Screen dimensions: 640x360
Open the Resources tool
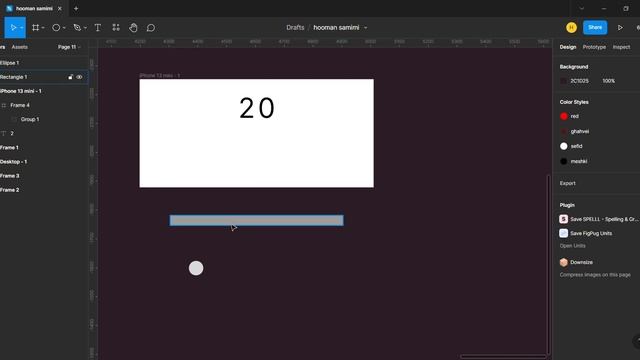point(116,27)
